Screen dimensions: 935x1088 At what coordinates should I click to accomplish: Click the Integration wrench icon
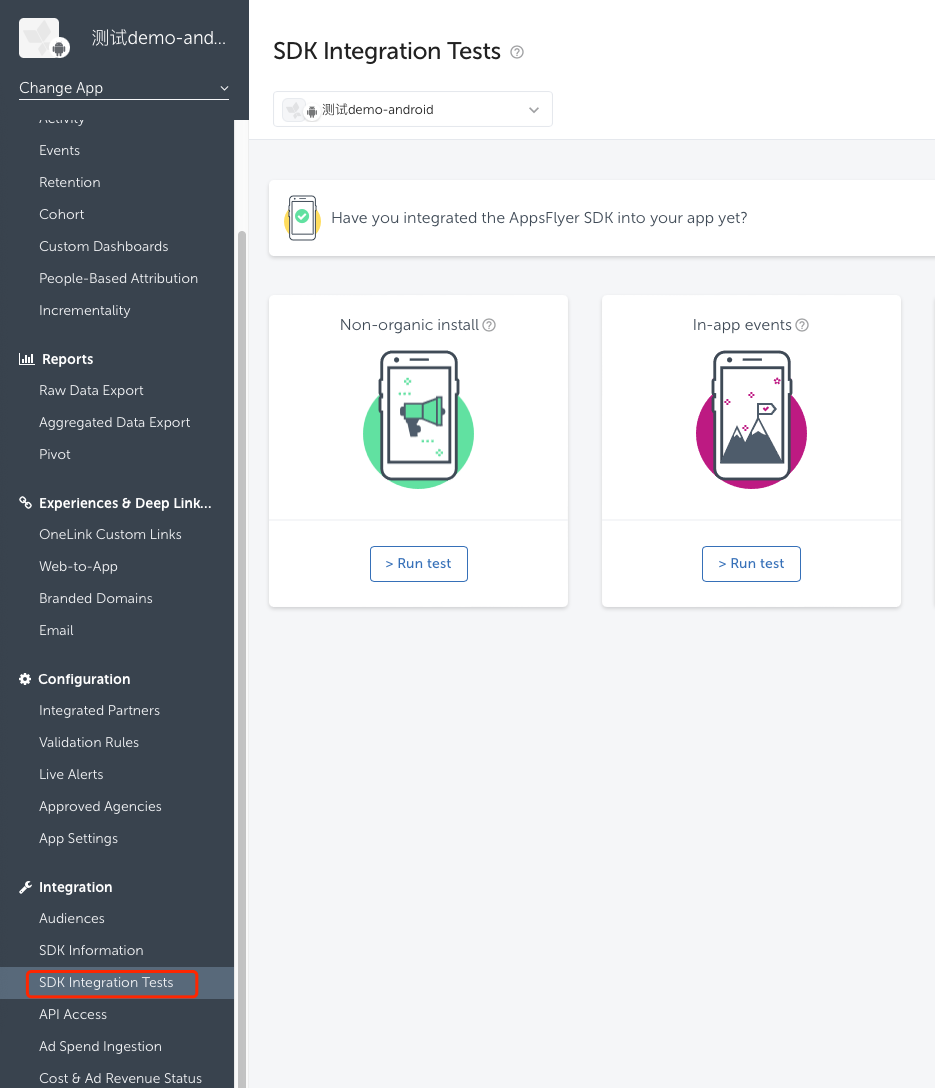coord(26,887)
